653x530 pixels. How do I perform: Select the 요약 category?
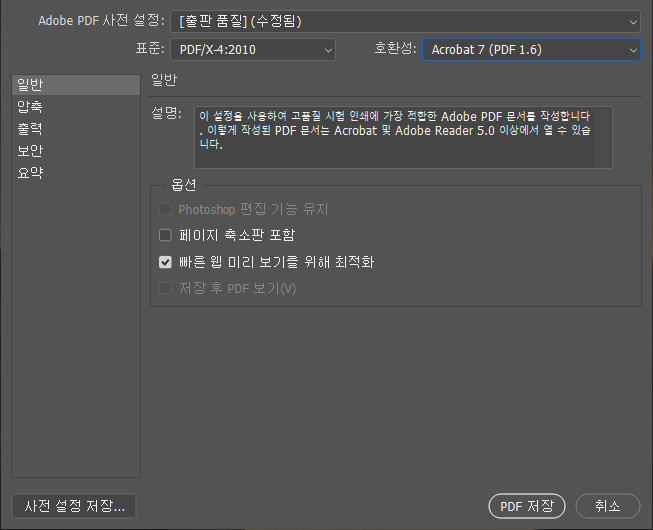click(x=76, y=173)
